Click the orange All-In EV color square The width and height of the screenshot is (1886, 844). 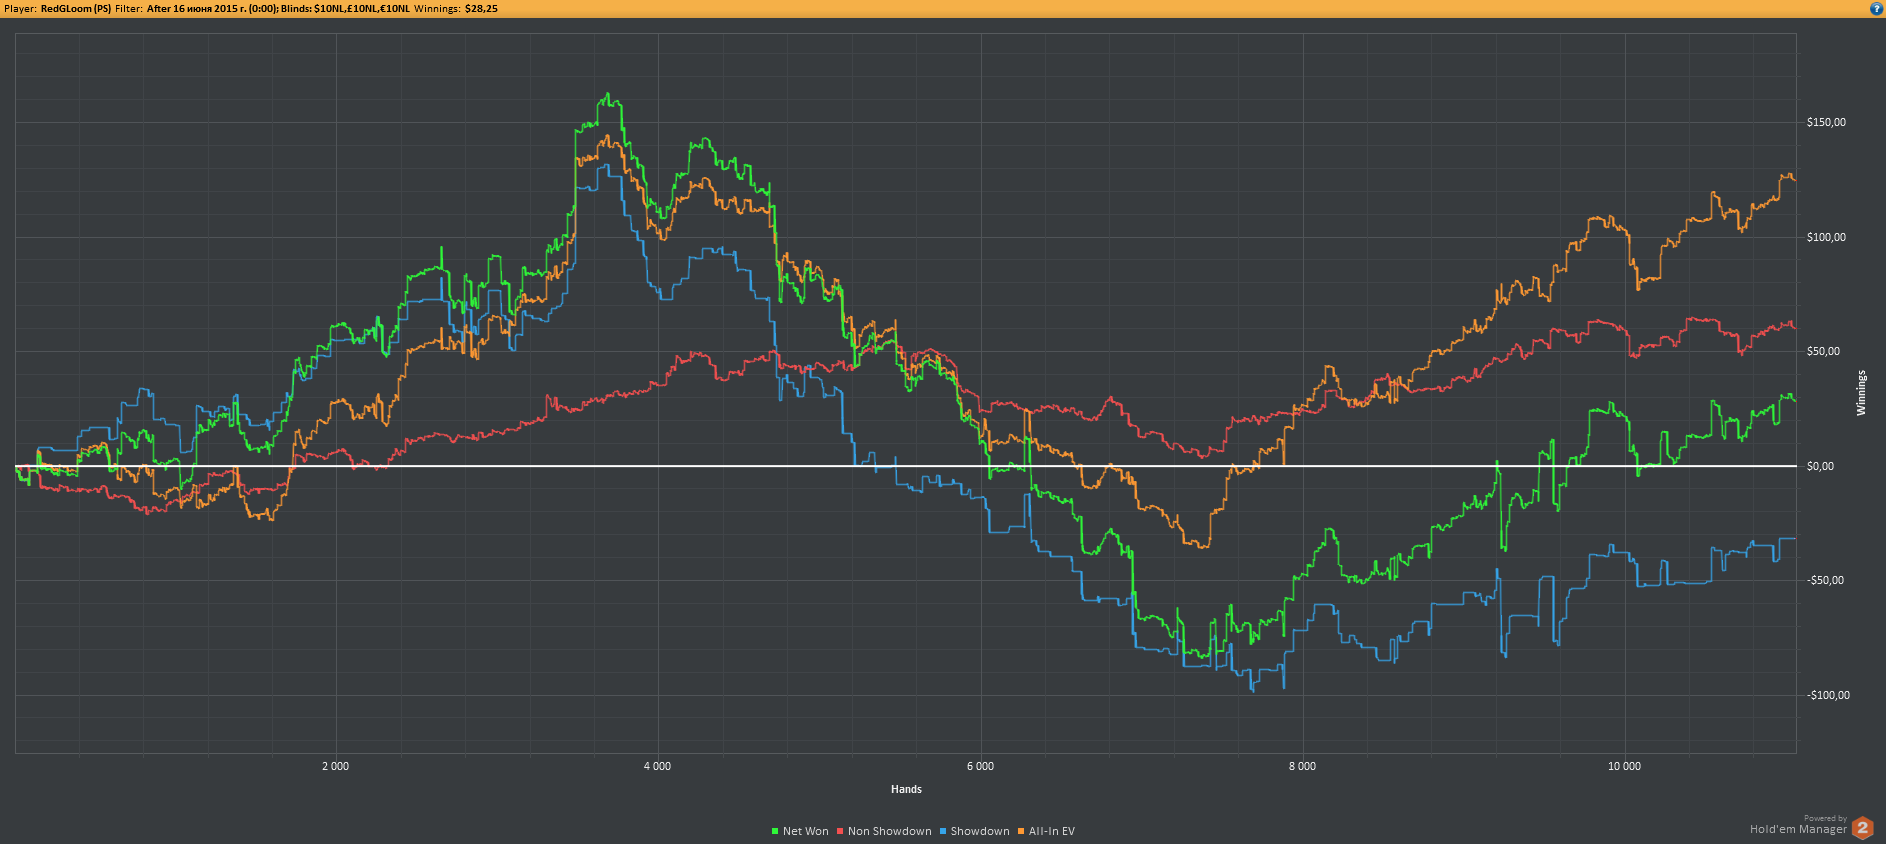(1021, 831)
